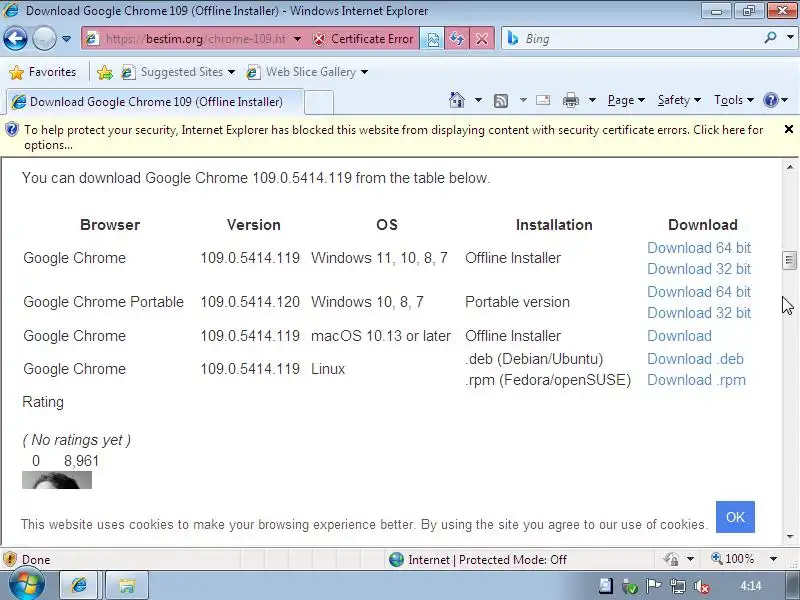Viewport: 800px width, 600px height.
Task: Open the Favorites center star button
Action: click(x=42, y=72)
